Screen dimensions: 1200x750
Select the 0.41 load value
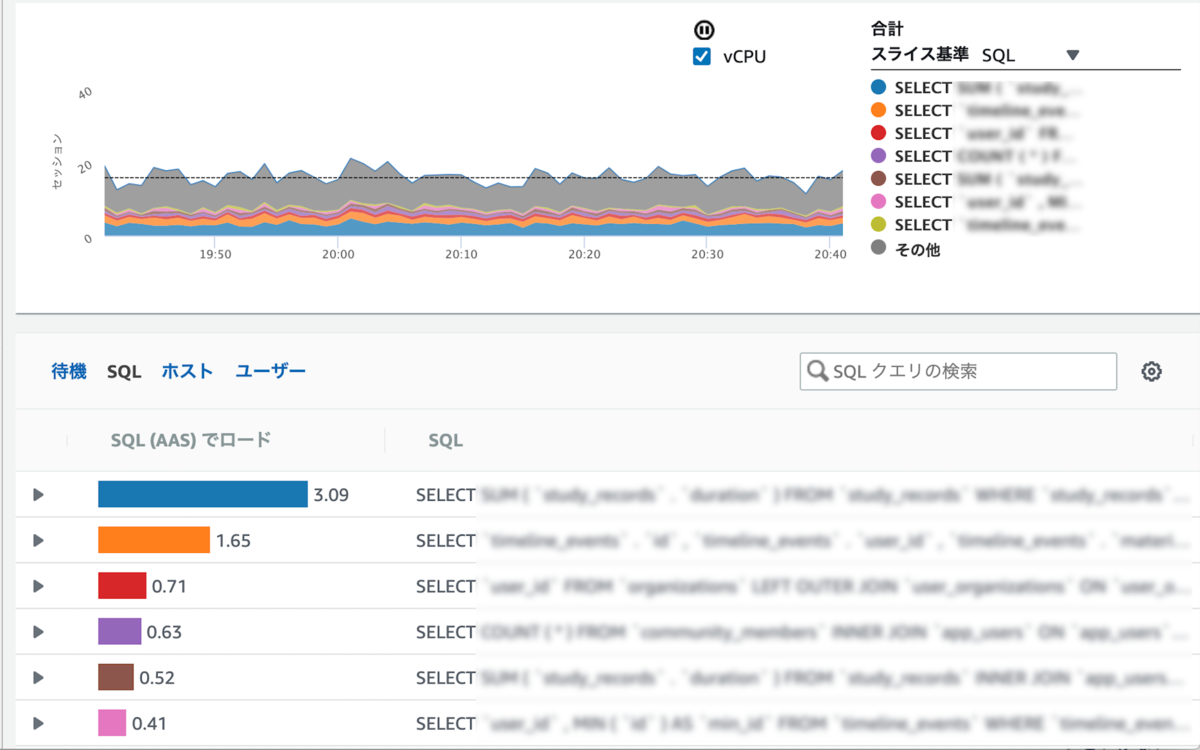(150, 723)
